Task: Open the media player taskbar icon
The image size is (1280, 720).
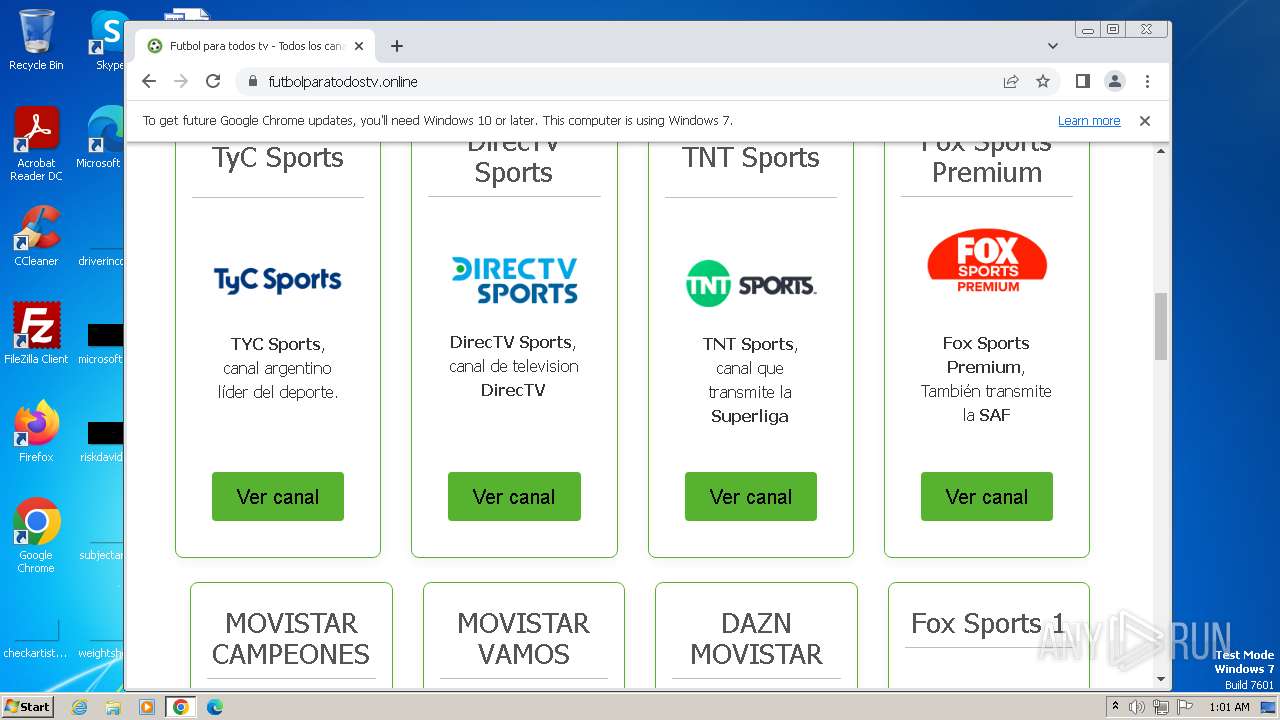Action: point(147,707)
